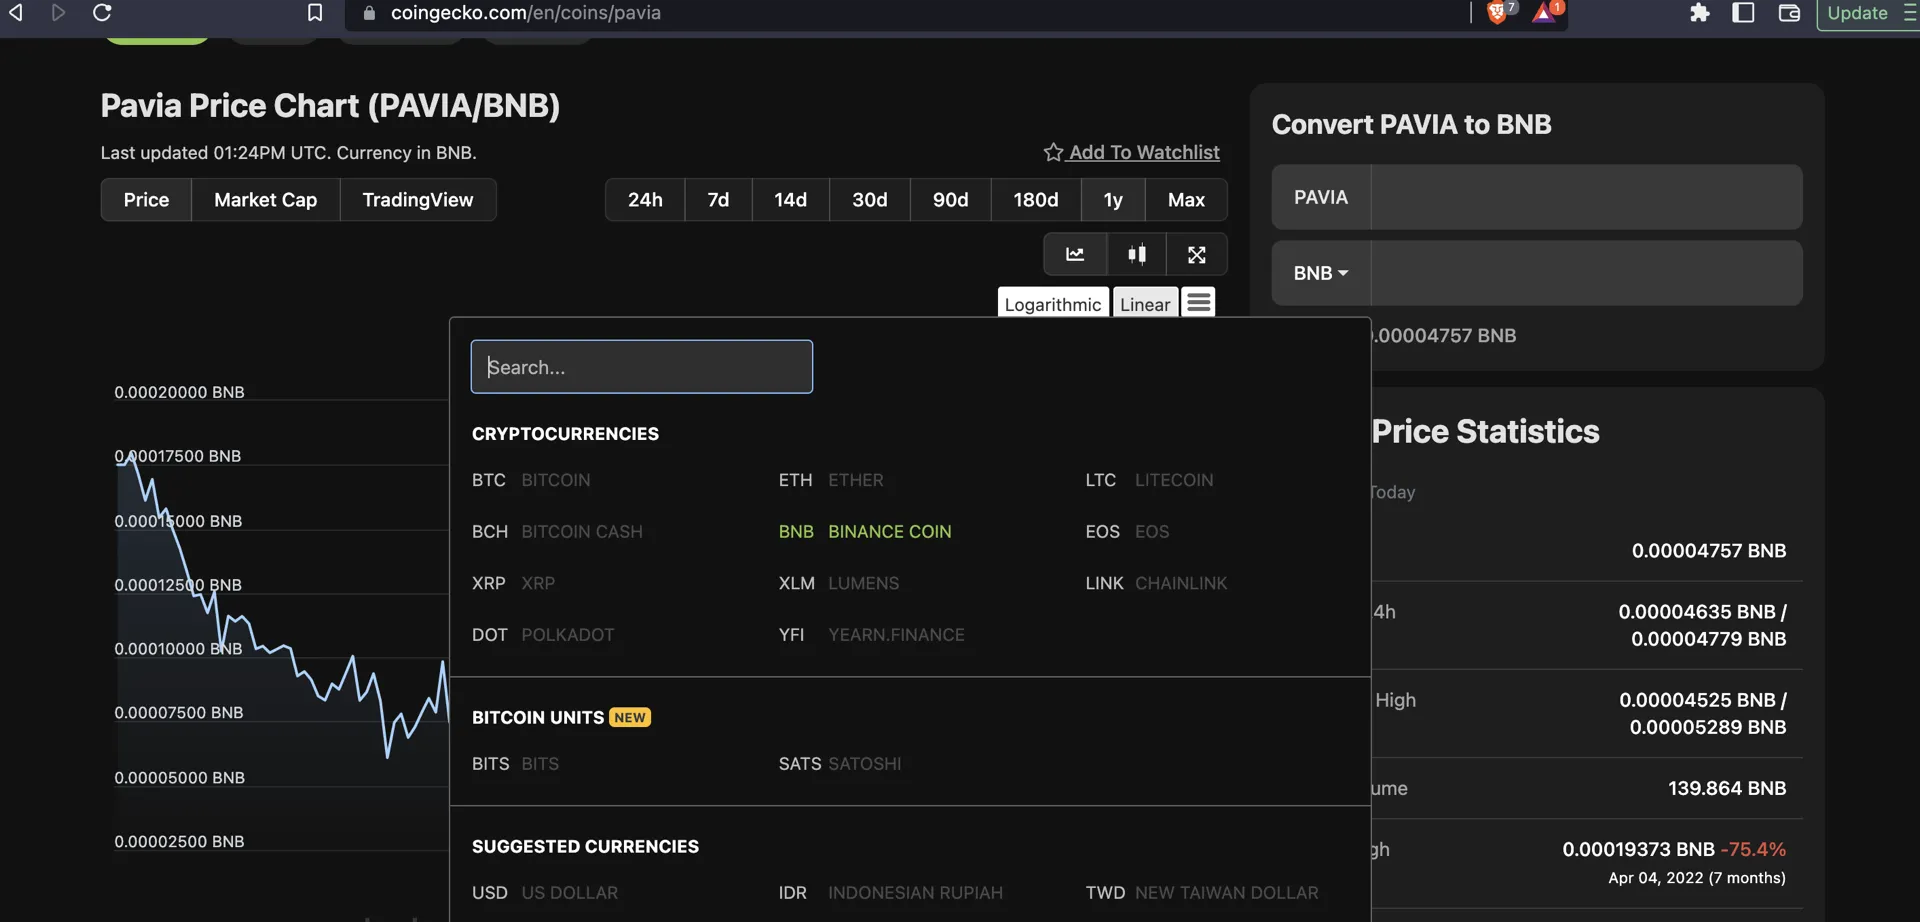Choose BITS bitcoin unit
Image resolution: width=1920 pixels, height=922 pixels.
click(515, 764)
